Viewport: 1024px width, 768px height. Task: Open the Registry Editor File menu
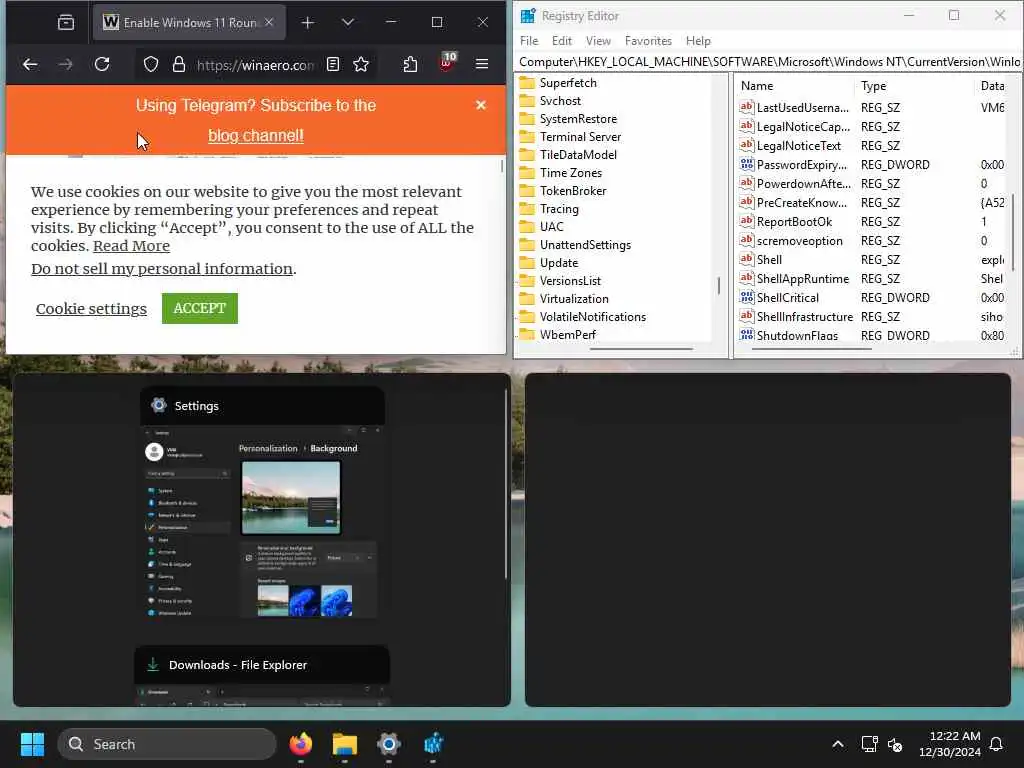(x=529, y=40)
